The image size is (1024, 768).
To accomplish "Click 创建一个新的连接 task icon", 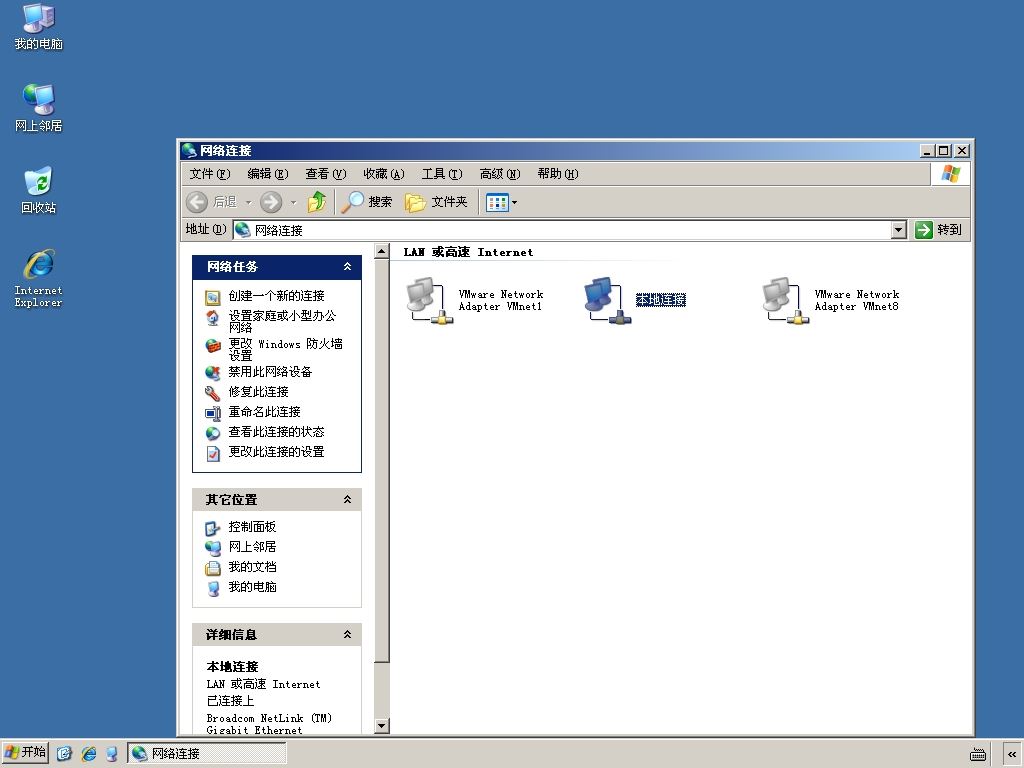I will coord(213,297).
